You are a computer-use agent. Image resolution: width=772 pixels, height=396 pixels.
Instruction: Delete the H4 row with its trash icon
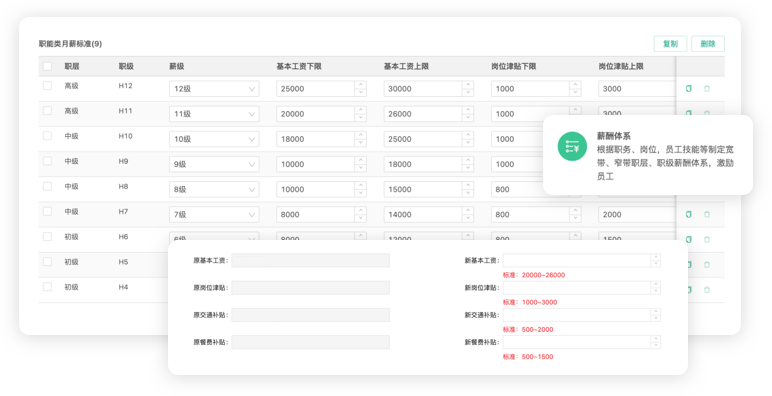click(707, 290)
